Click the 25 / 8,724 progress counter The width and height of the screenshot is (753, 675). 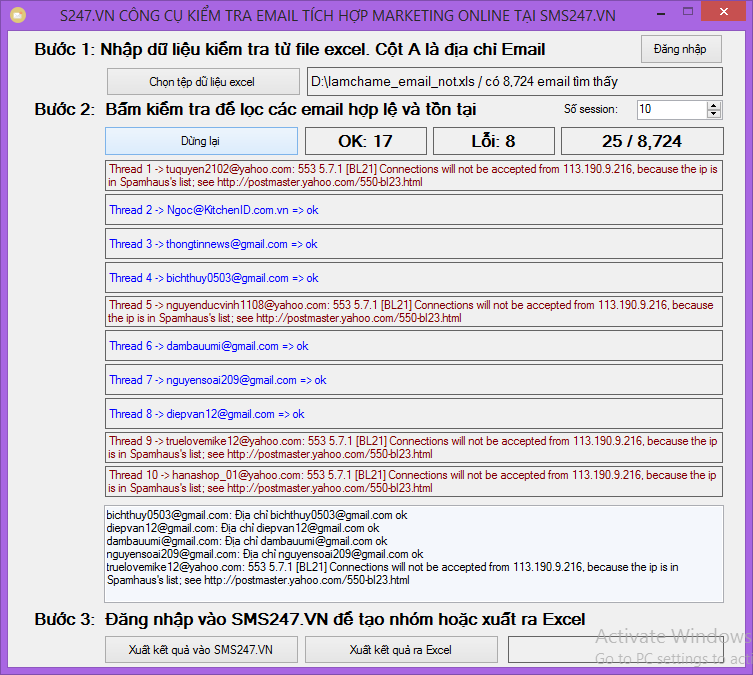(x=642, y=141)
